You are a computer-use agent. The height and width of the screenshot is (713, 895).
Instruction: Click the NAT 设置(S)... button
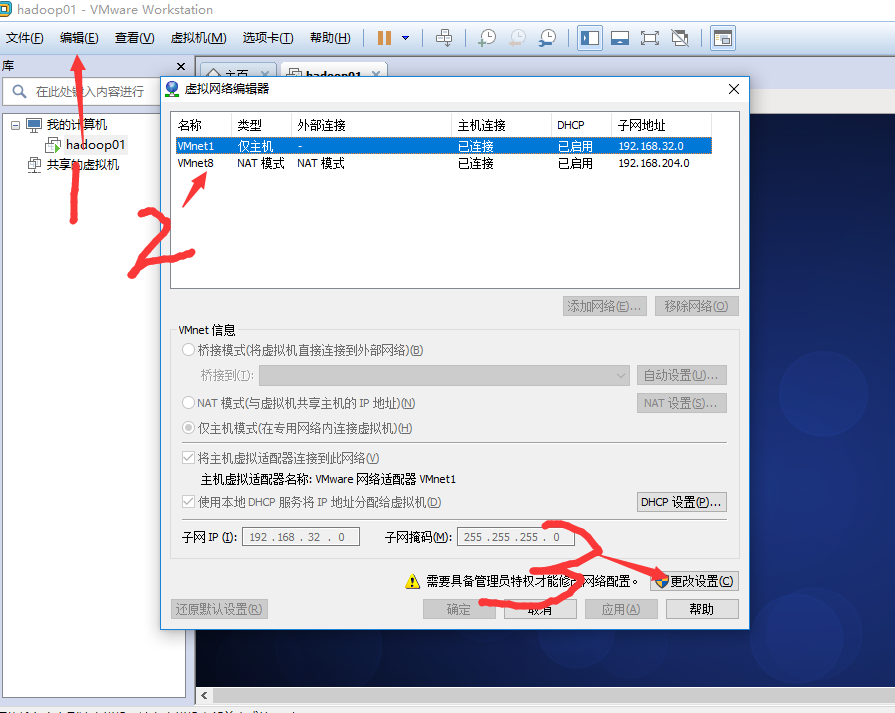(682, 403)
